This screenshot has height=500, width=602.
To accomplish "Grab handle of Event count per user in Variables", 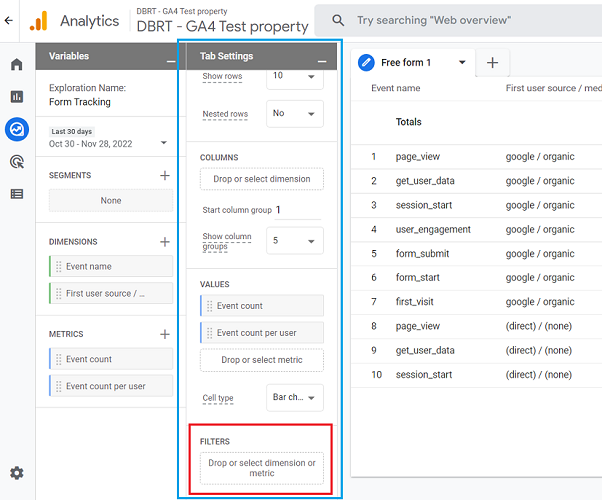I will coord(59,386).
